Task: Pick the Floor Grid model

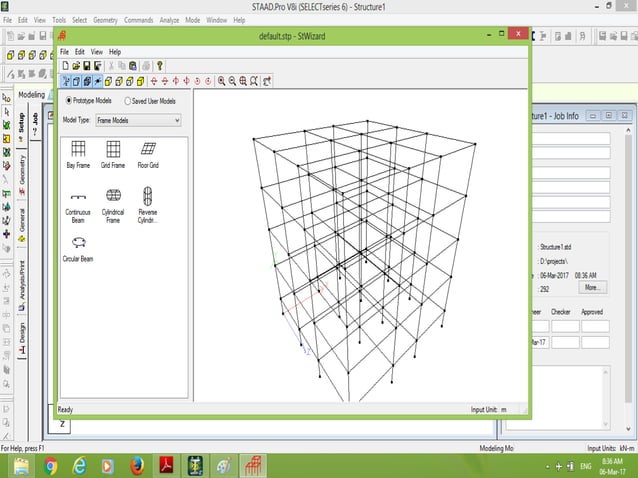Action: 147,150
